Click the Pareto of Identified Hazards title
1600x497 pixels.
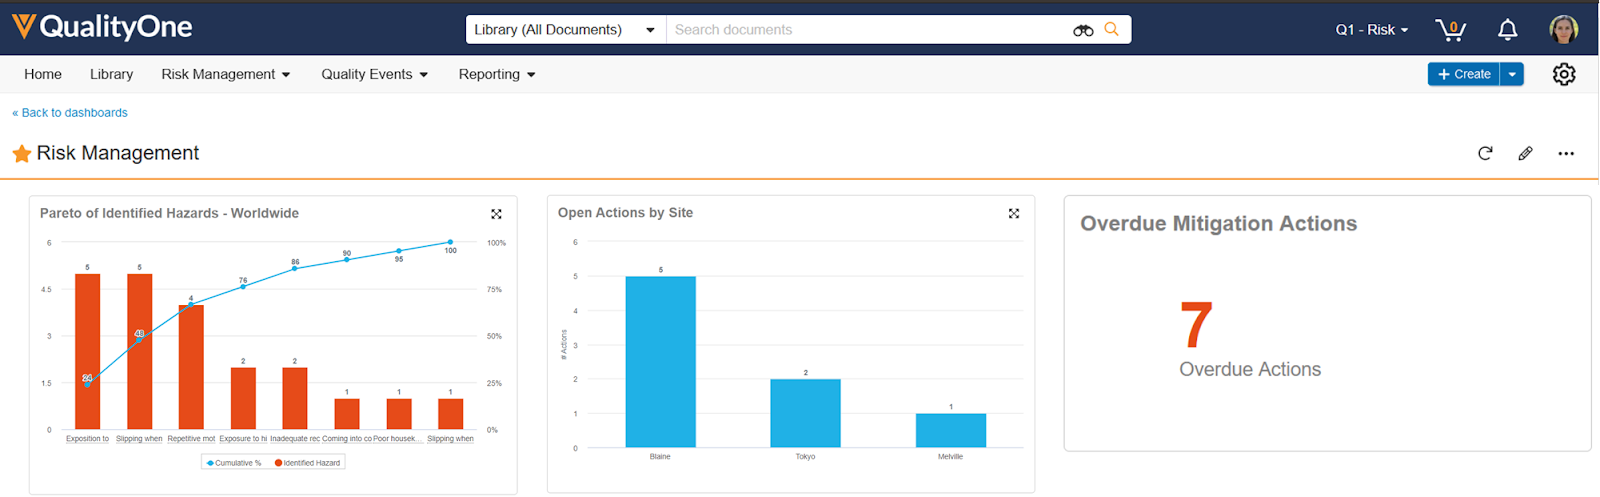pos(169,213)
